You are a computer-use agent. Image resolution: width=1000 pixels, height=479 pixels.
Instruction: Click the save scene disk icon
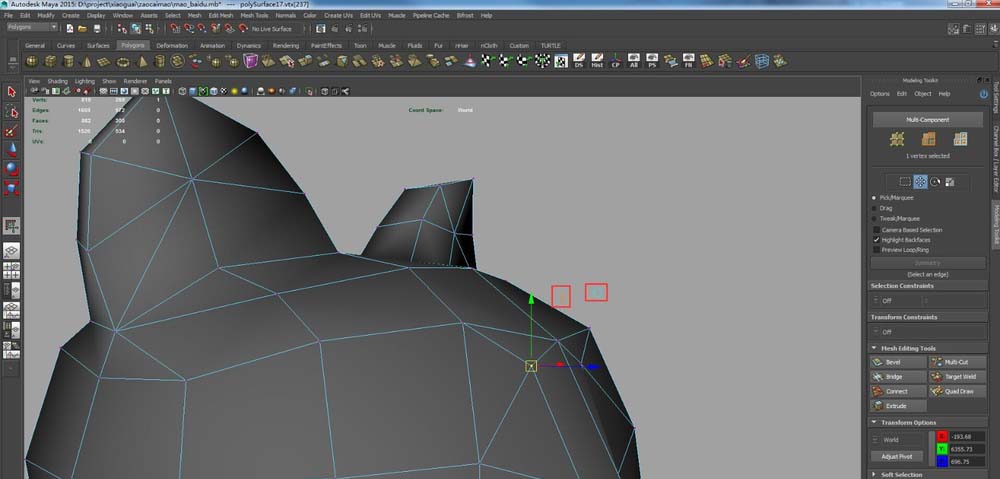[97, 29]
